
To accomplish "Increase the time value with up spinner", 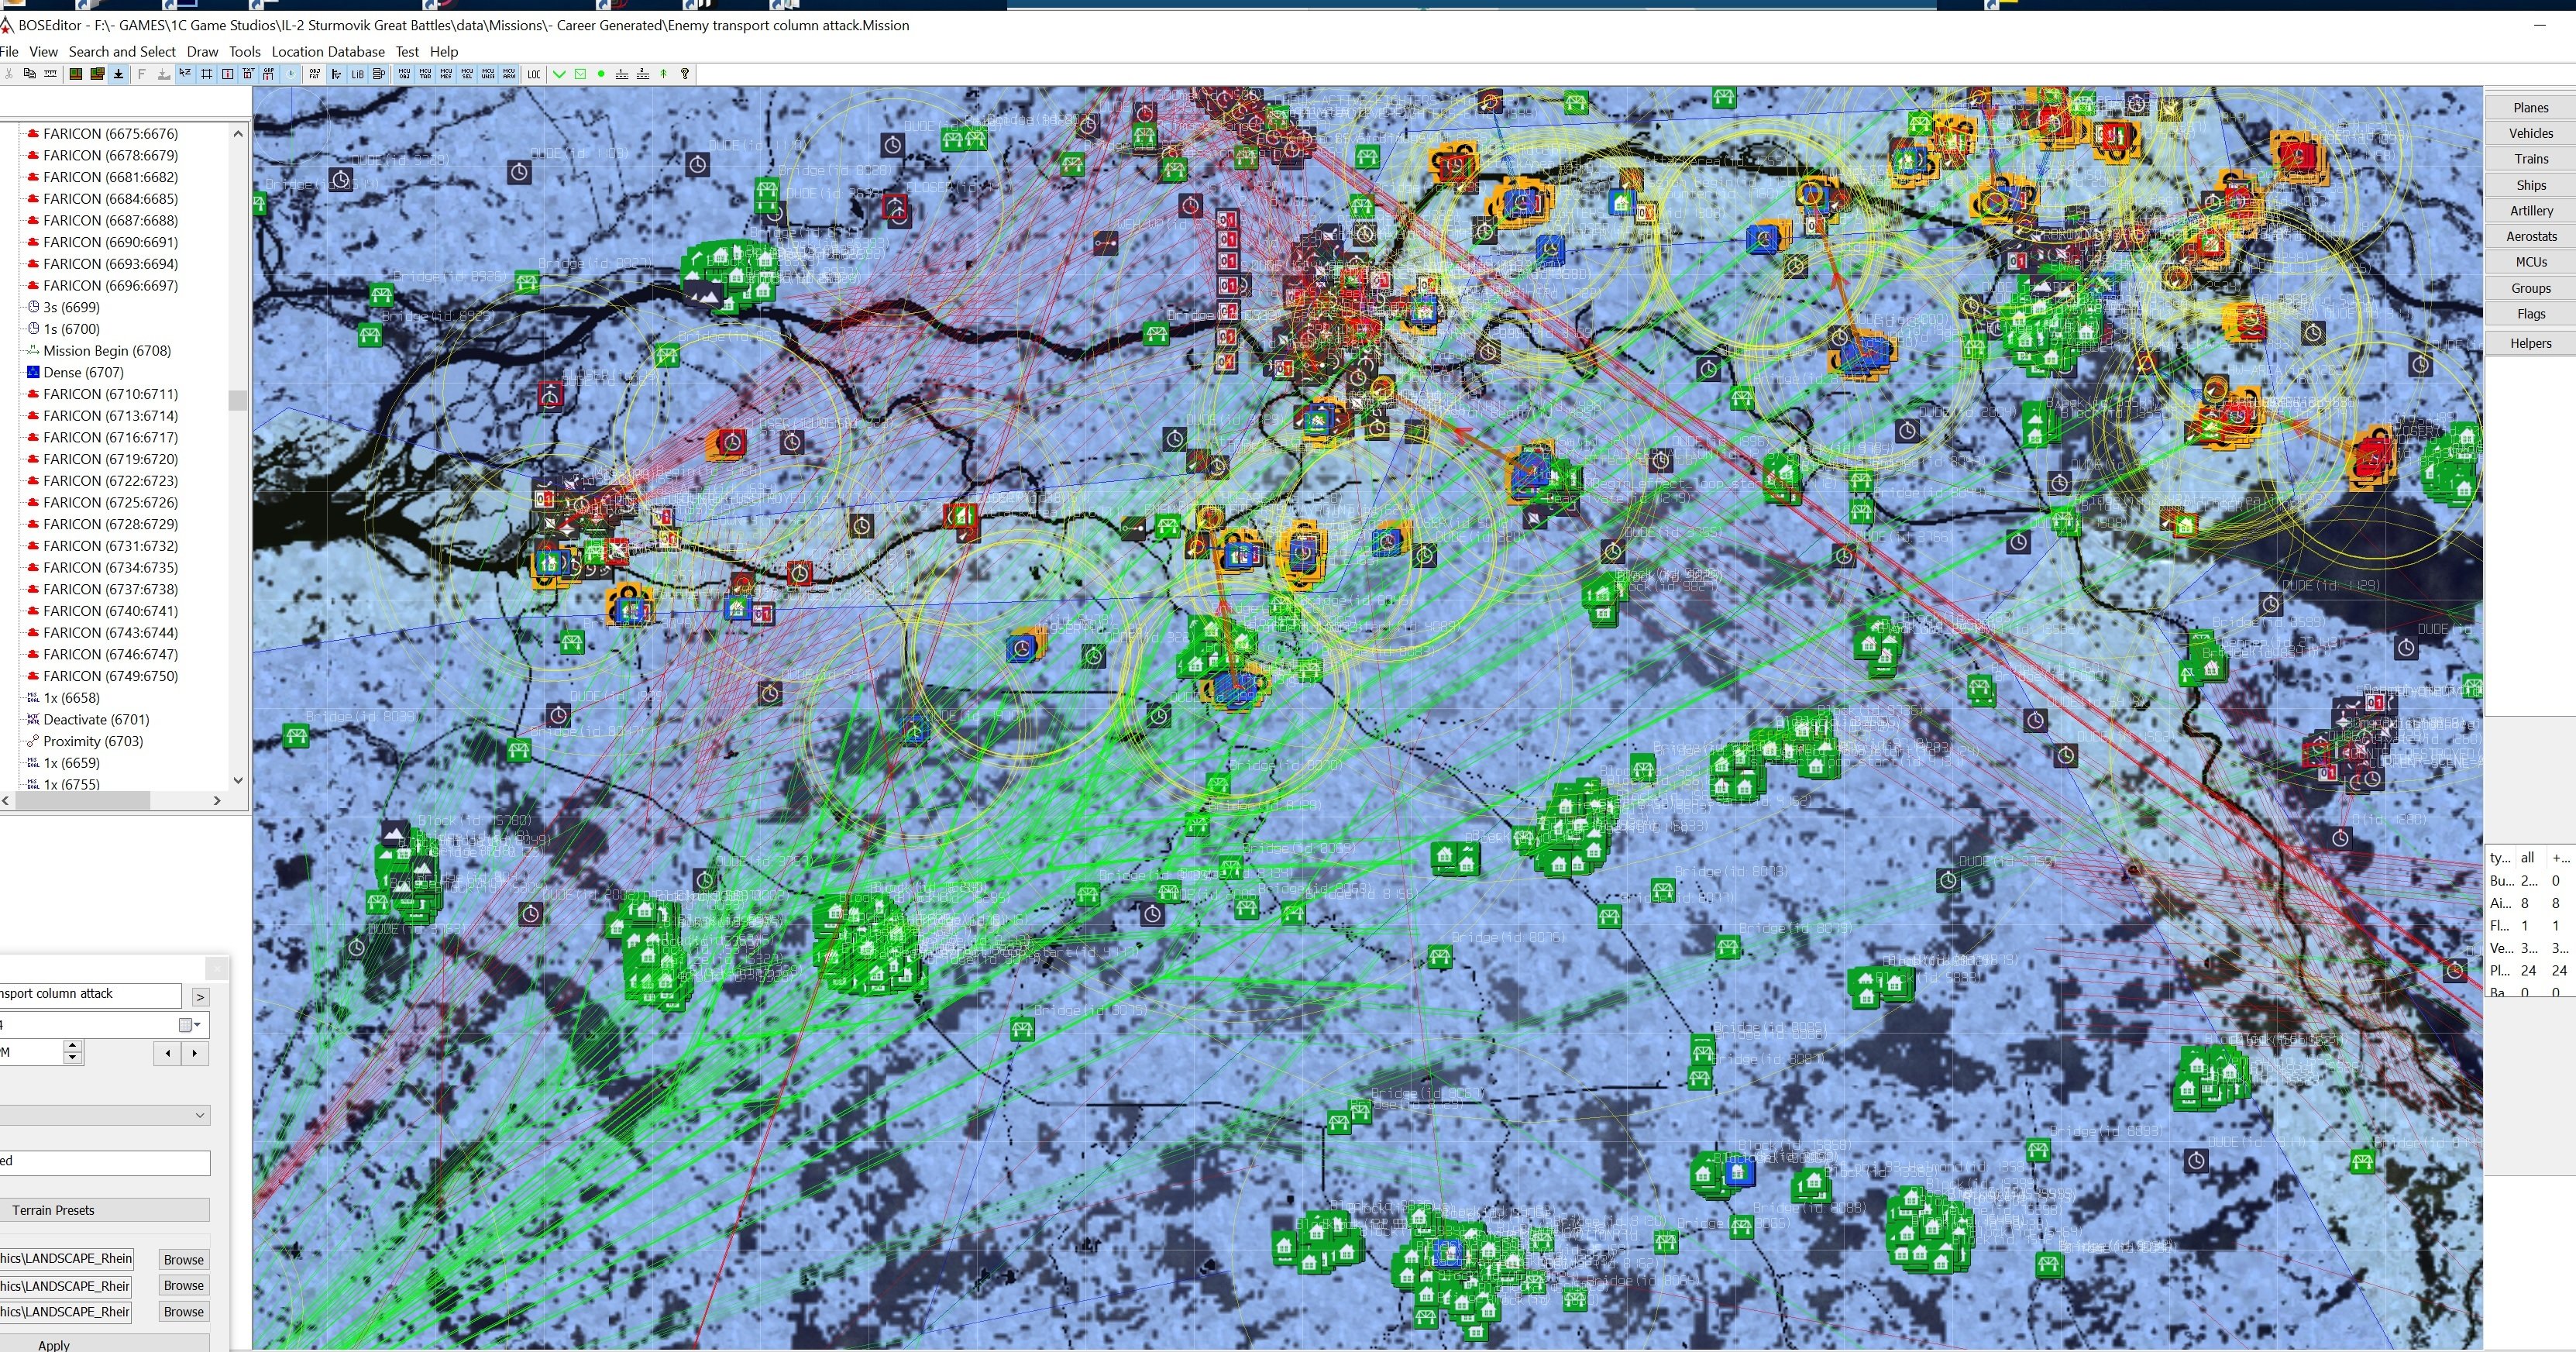I will coord(72,1046).
